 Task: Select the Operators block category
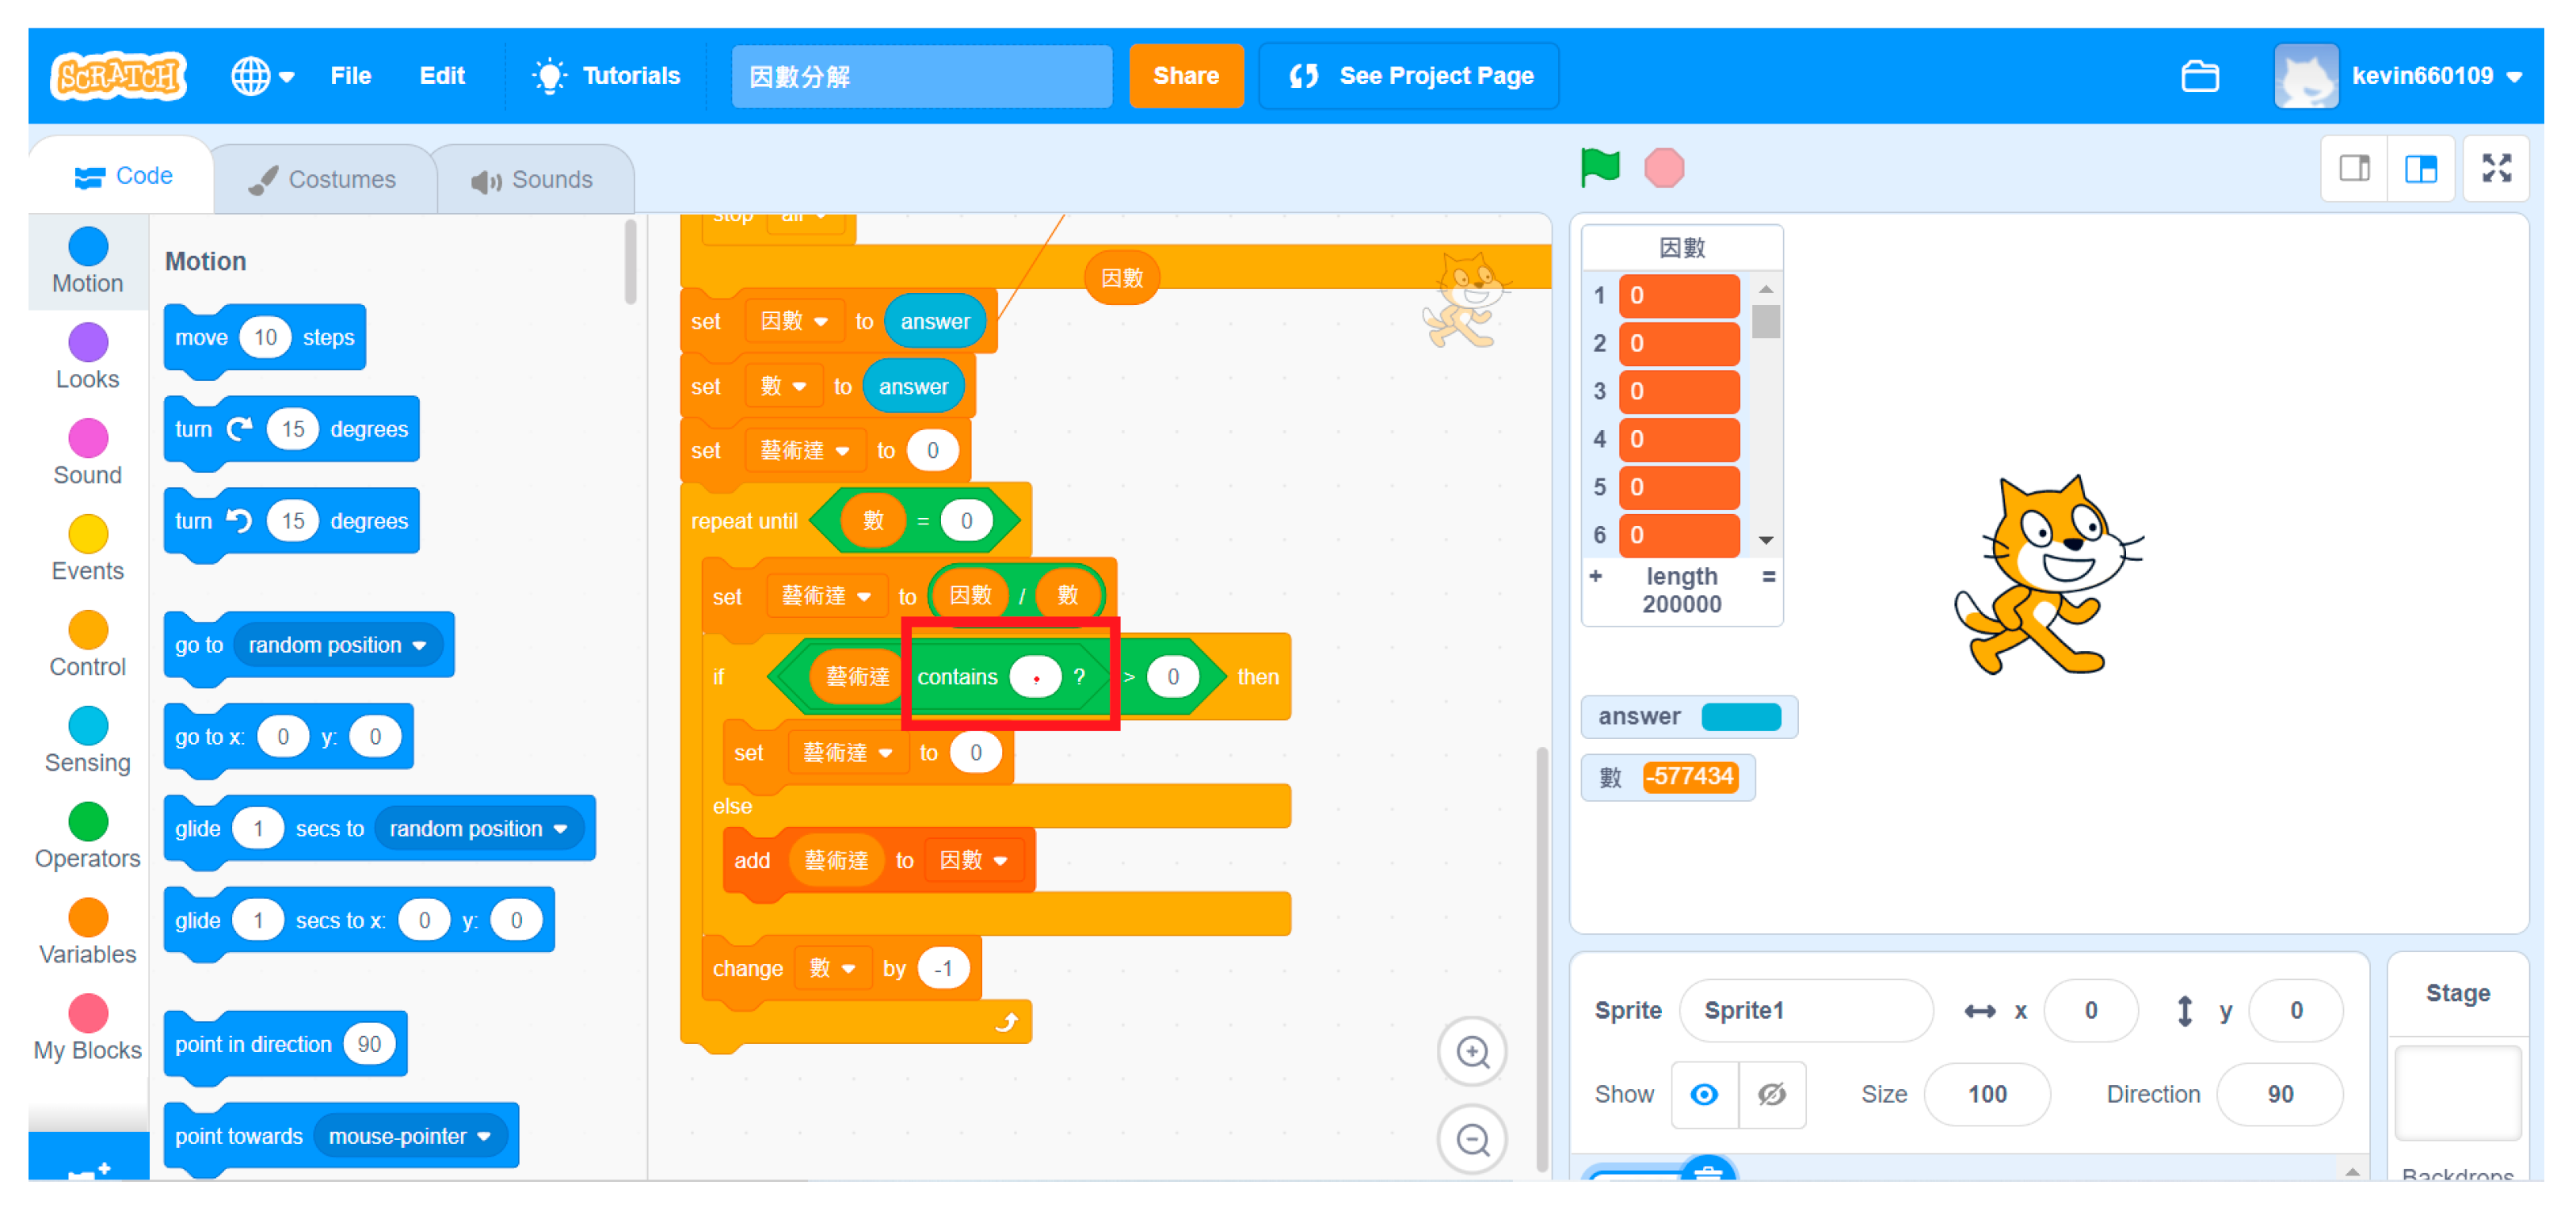88,822
